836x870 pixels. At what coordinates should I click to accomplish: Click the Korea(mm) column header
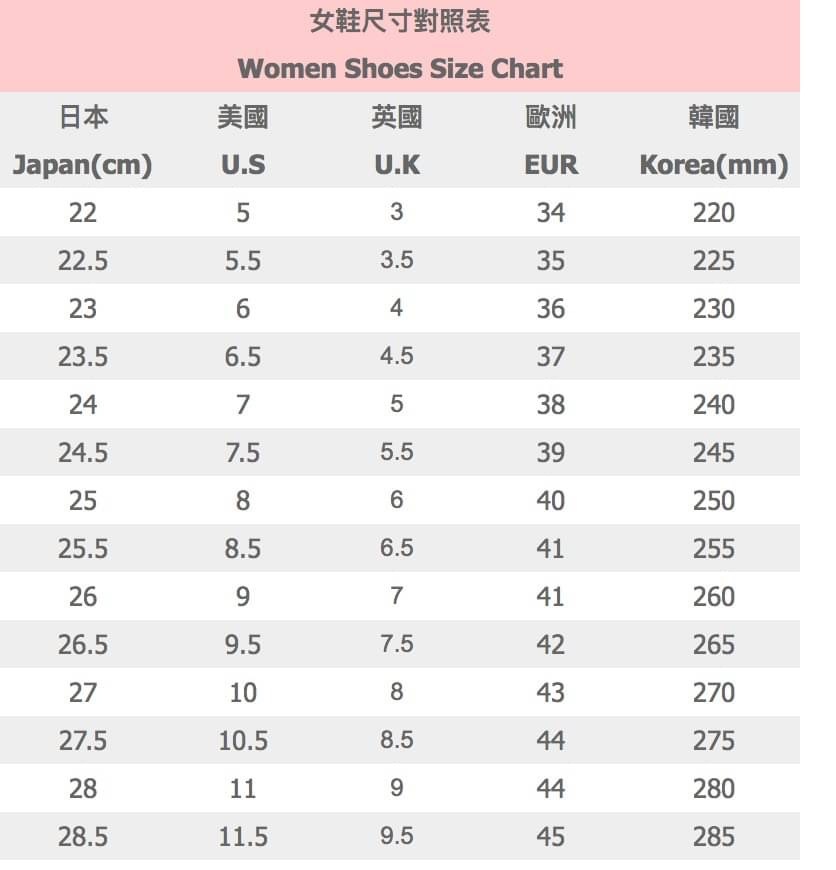[714, 165]
